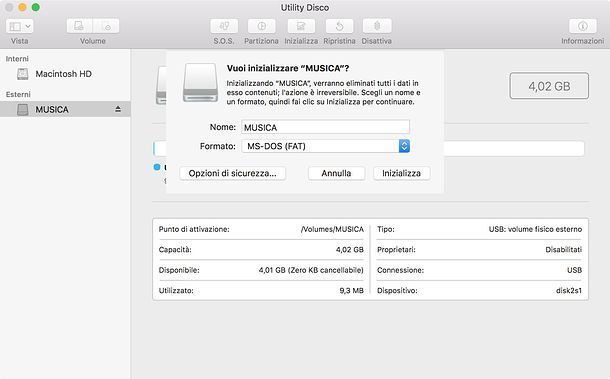Viewport: 610px width, 379px height.
Task: Select the Dispositivo disk2s1 value
Action: pyautogui.click(x=569, y=291)
